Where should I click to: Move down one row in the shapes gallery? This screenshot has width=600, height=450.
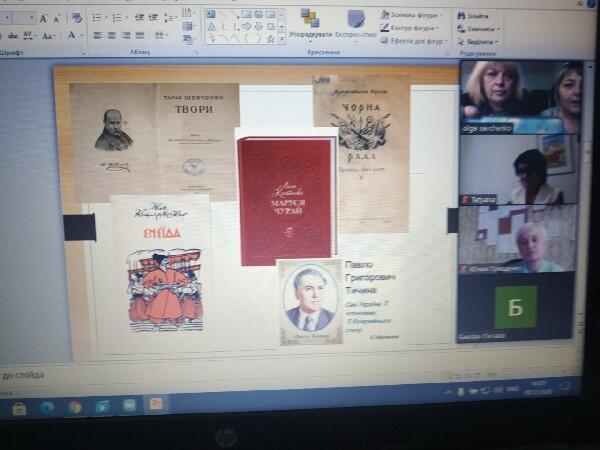click(x=282, y=27)
